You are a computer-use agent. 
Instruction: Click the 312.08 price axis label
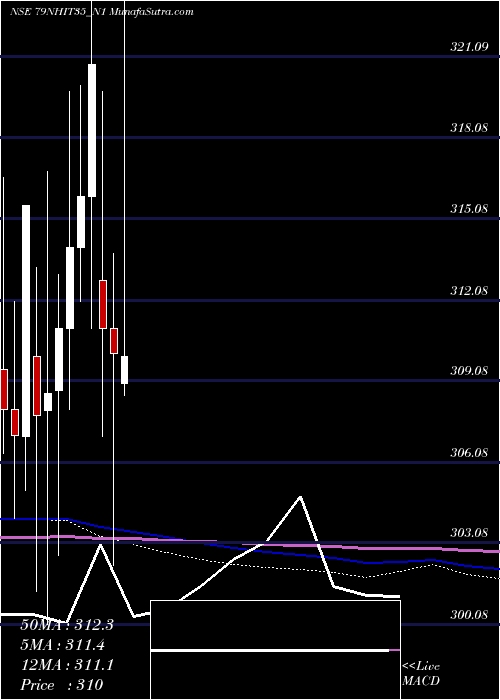click(x=469, y=291)
